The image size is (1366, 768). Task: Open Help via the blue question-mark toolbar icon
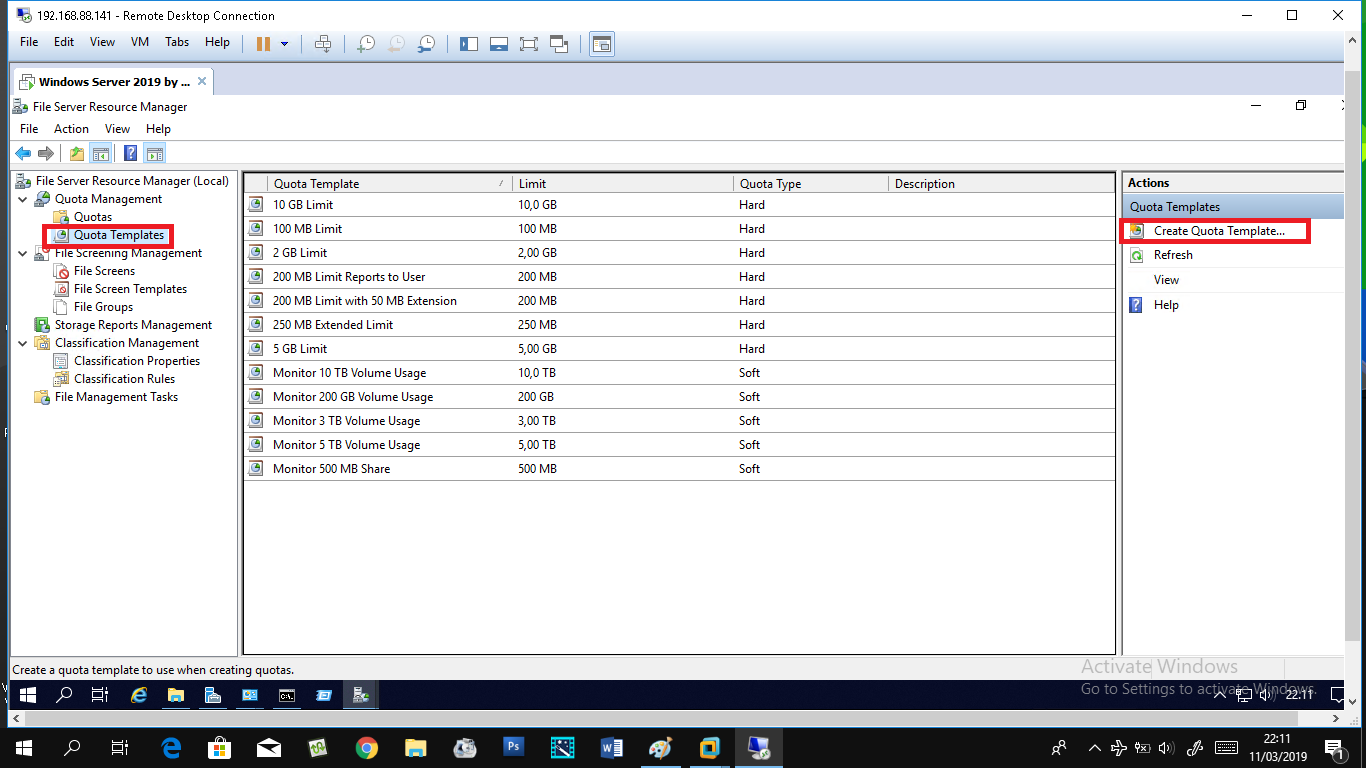[x=130, y=153]
